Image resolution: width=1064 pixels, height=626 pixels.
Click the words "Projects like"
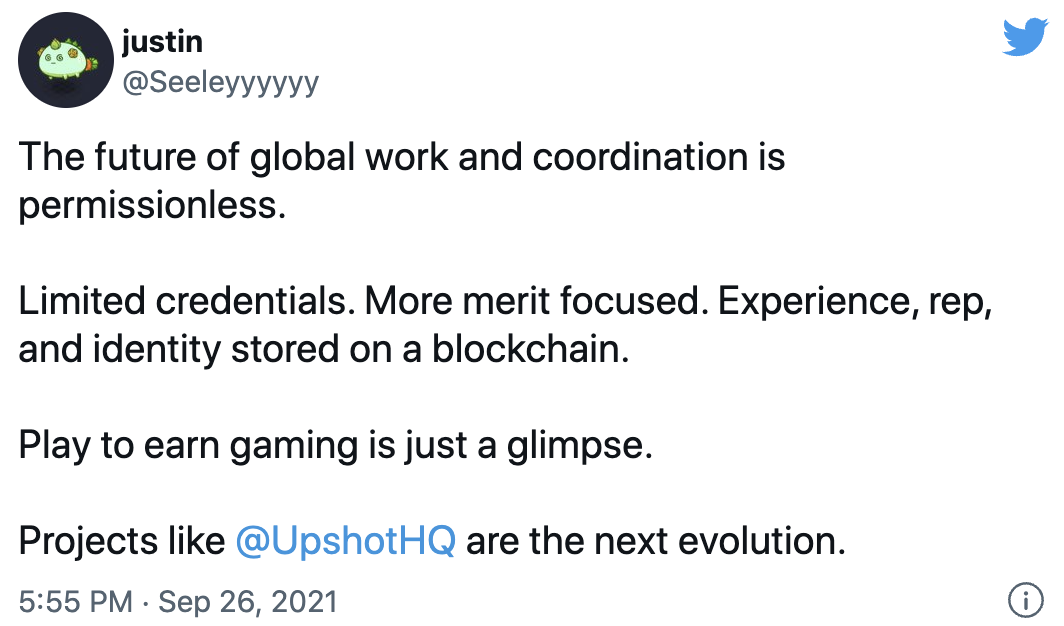(x=121, y=541)
